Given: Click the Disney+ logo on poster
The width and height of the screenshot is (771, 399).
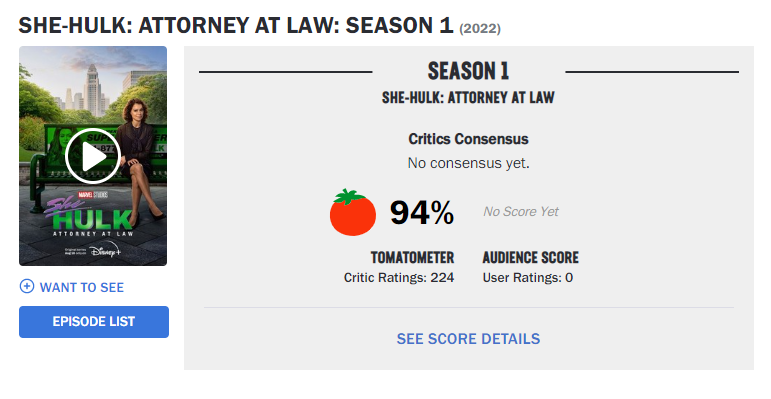Looking at the screenshot, I should (105, 251).
